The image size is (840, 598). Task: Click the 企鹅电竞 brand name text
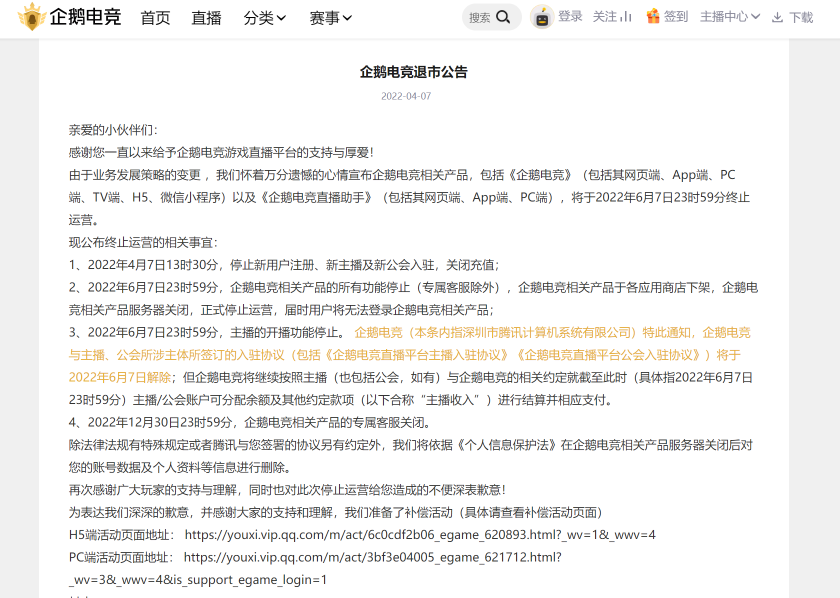click(x=86, y=17)
